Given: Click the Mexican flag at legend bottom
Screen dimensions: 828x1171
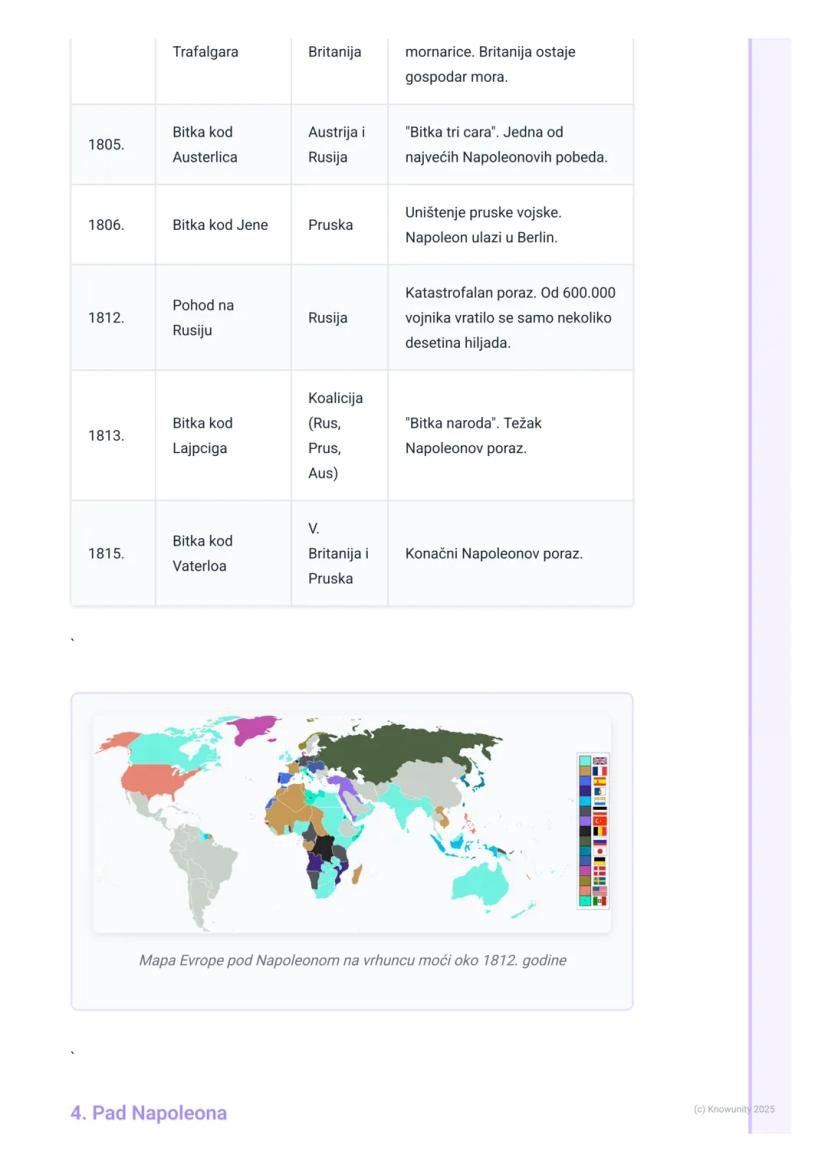Looking at the screenshot, I should point(600,901).
